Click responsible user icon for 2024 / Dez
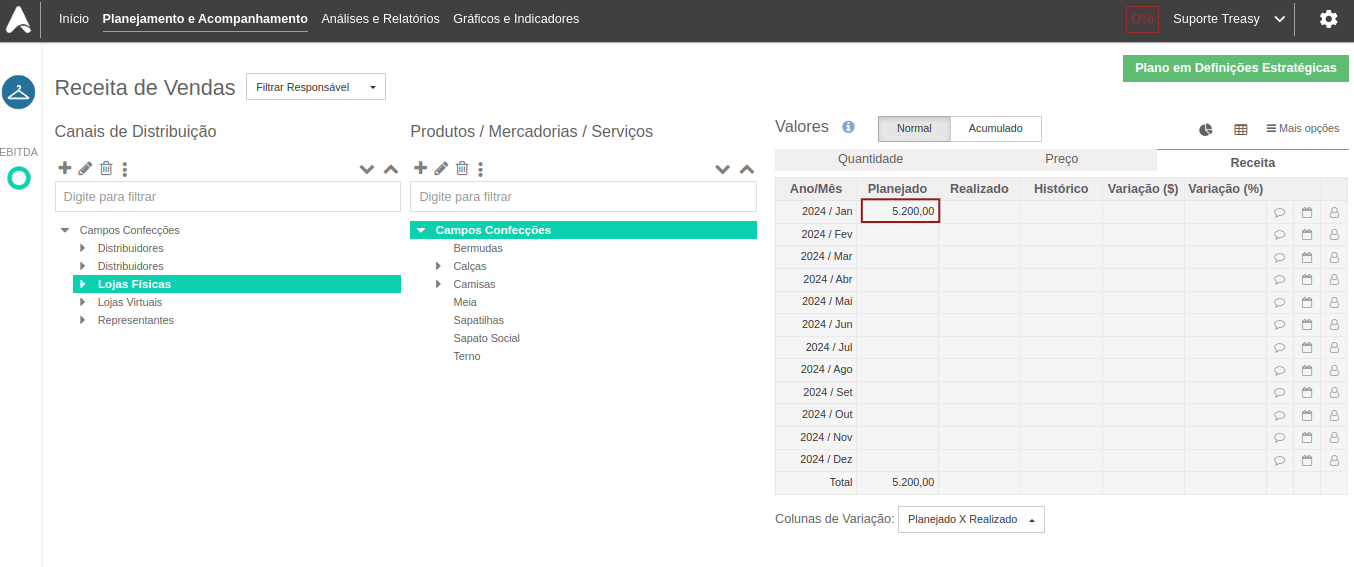The height and width of the screenshot is (567, 1354). click(x=1334, y=460)
